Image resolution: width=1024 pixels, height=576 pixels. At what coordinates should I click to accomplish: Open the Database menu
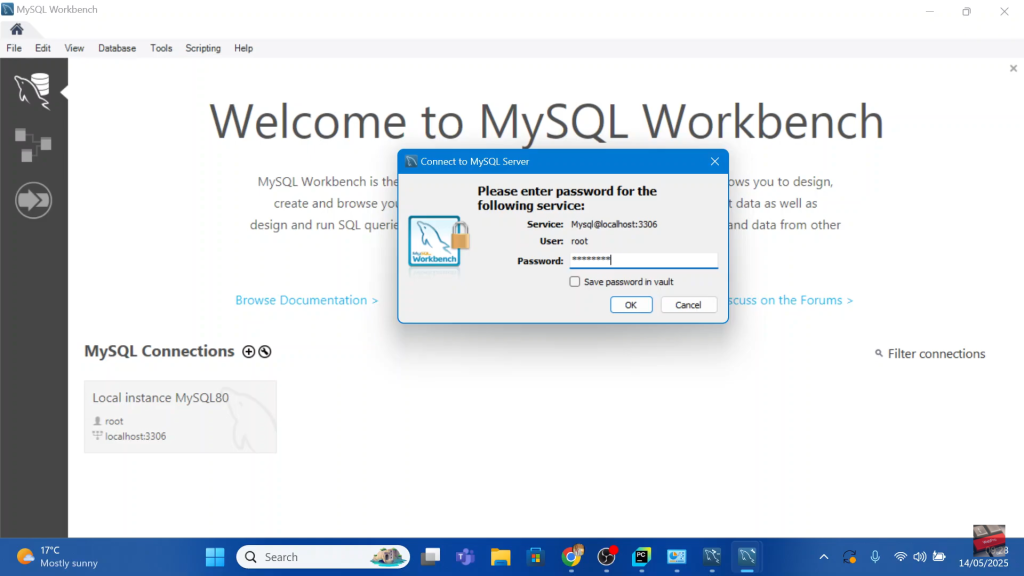coord(117,48)
